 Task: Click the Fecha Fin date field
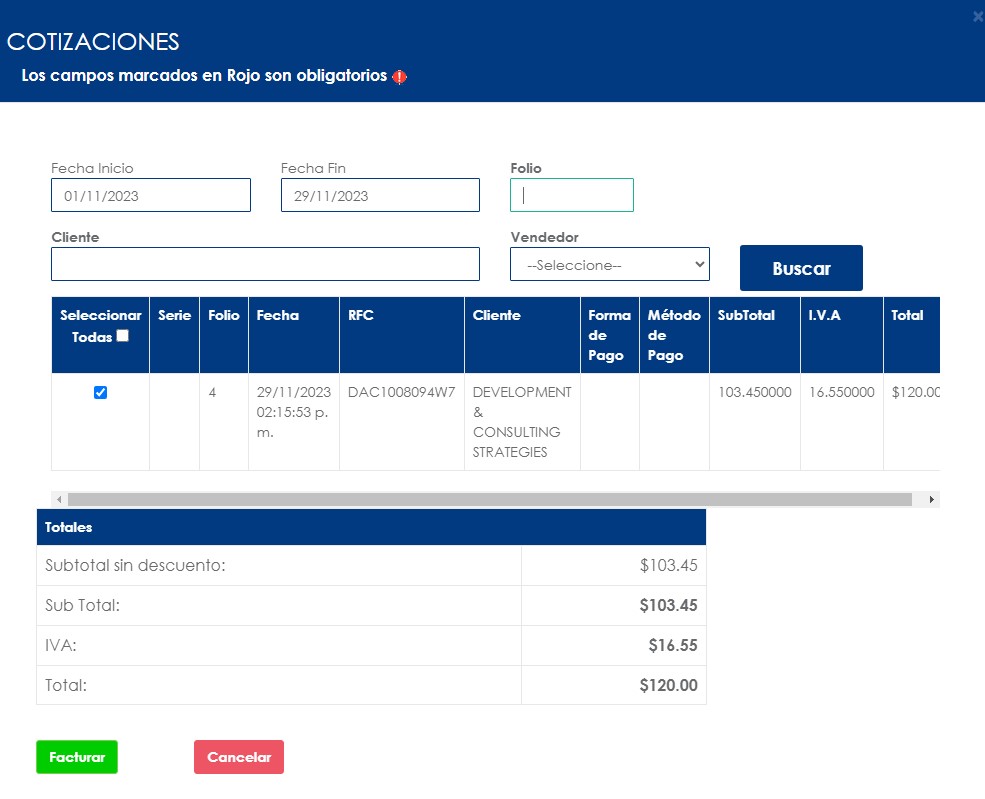tap(380, 196)
